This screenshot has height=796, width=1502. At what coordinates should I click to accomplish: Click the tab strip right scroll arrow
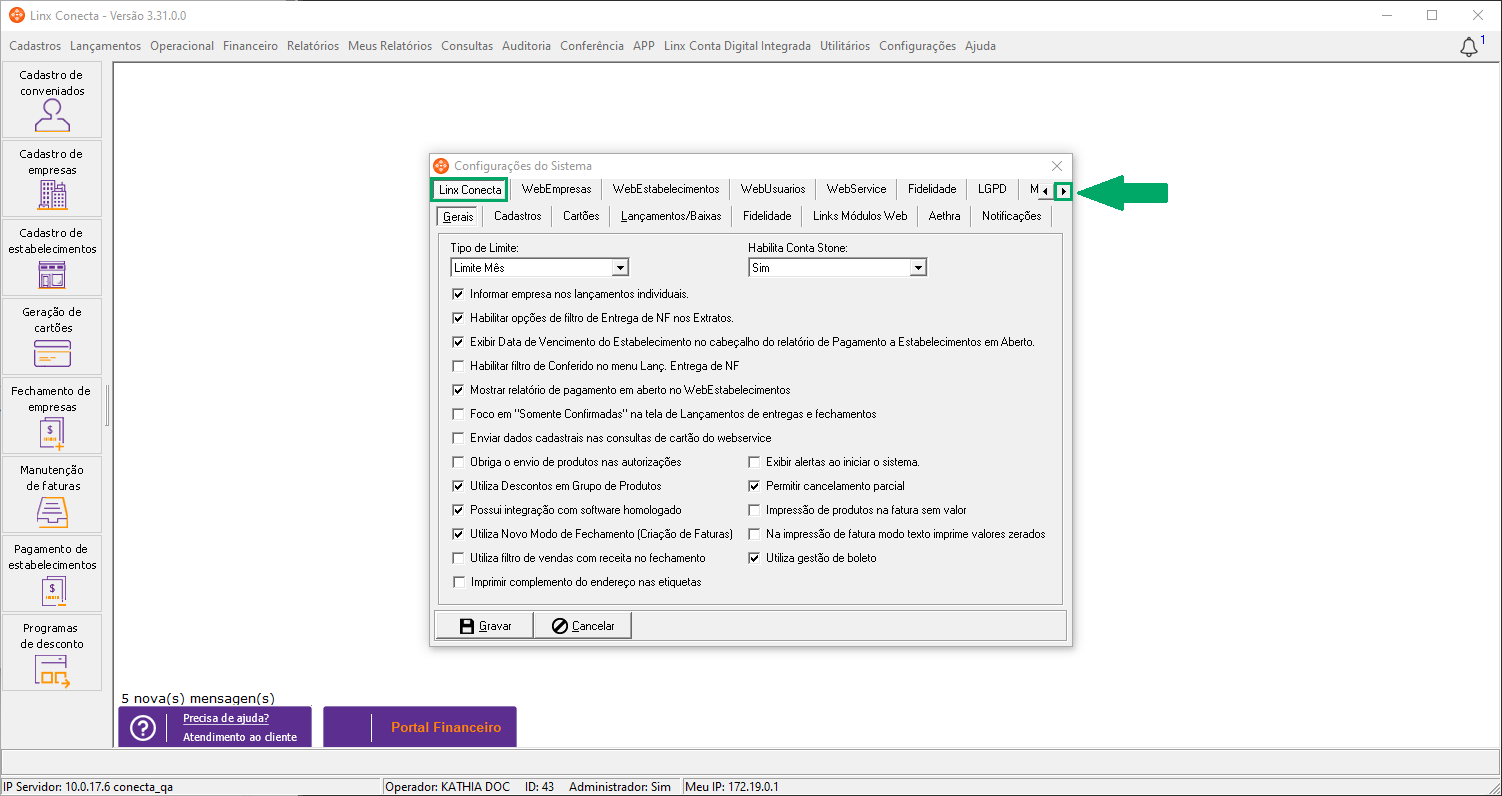tap(1063, 191)
